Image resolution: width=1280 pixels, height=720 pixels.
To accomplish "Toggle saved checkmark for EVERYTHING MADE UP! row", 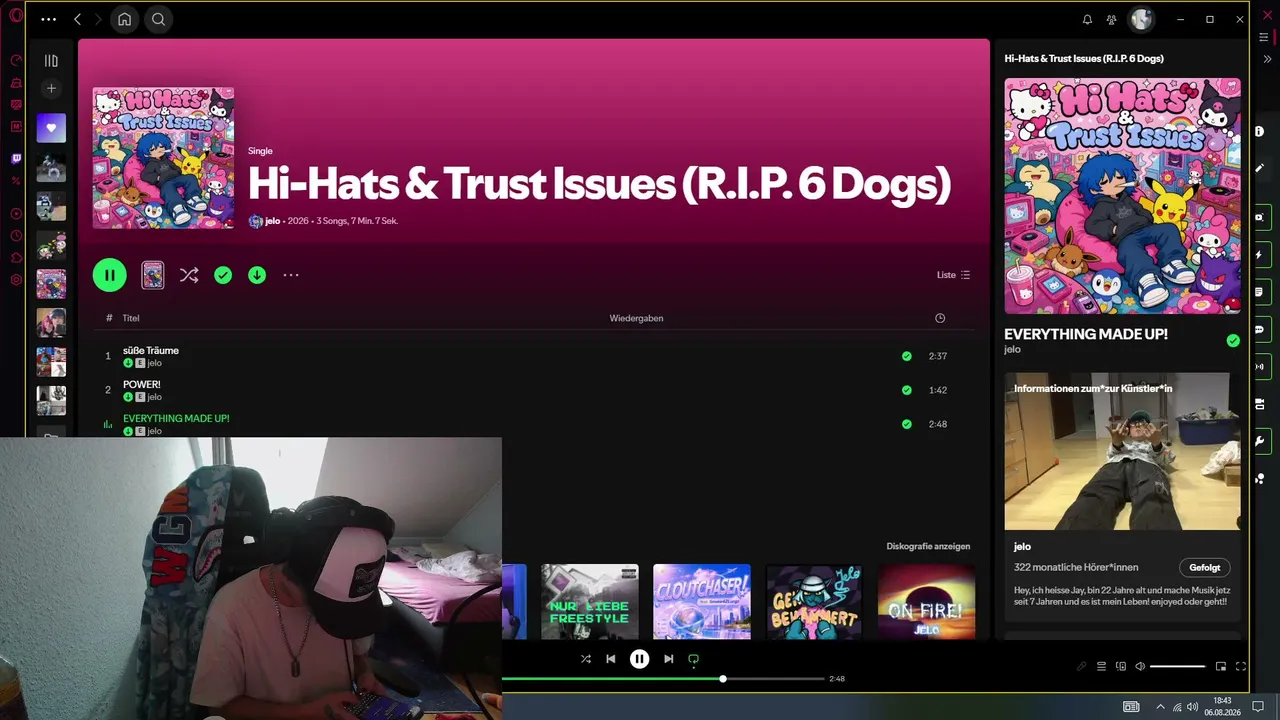I will (906, 424).
